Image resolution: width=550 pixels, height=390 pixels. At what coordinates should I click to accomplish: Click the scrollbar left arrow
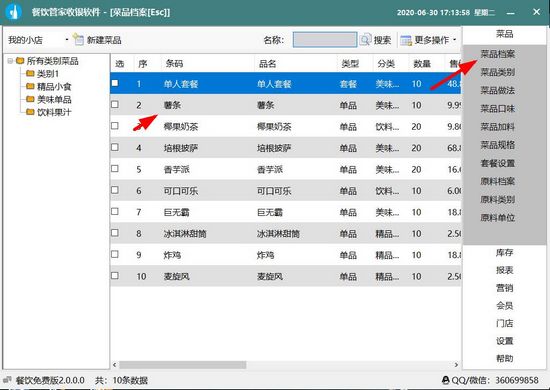(114, 365)
